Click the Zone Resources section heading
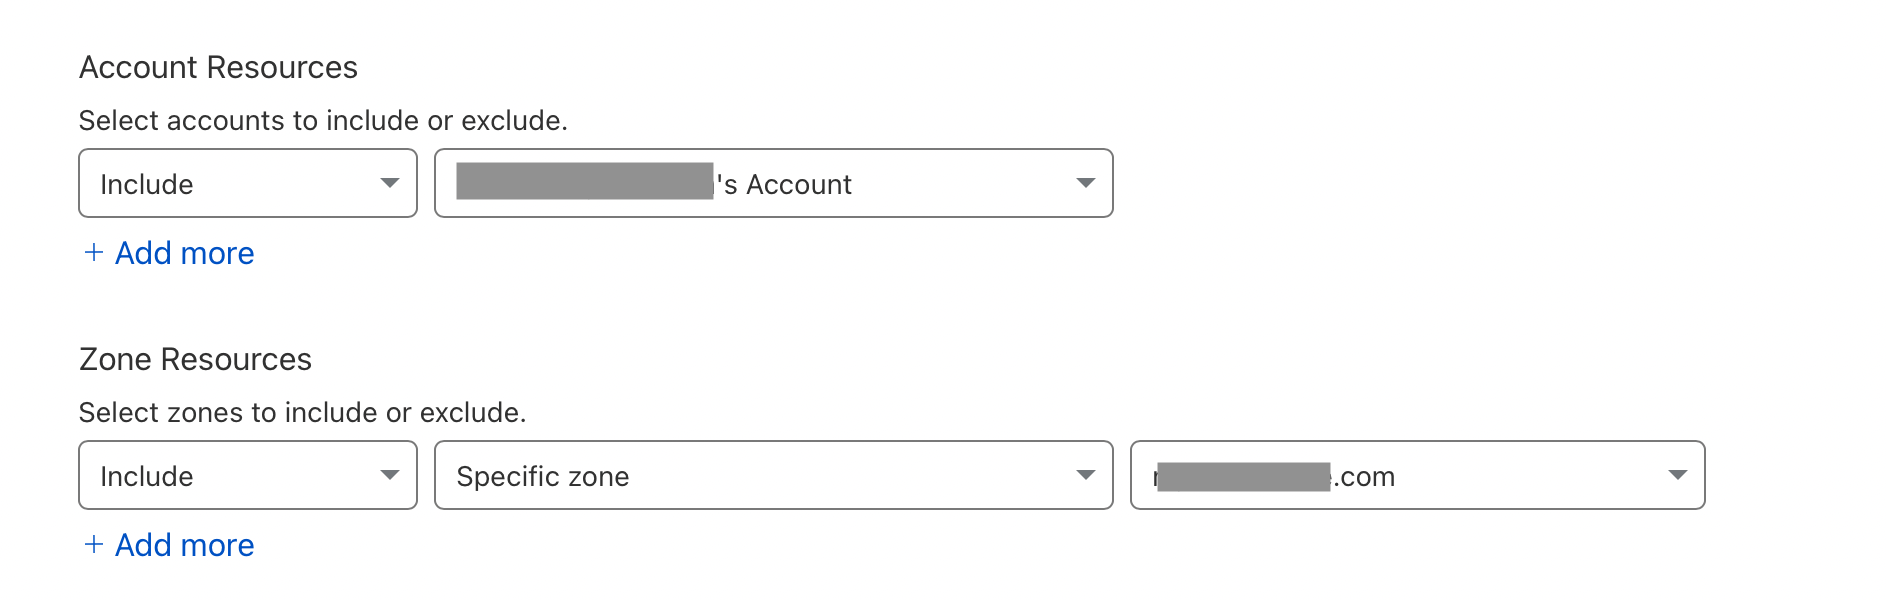Image resolution: width=1886 pixels, height=600 pixels. point(196,359)
